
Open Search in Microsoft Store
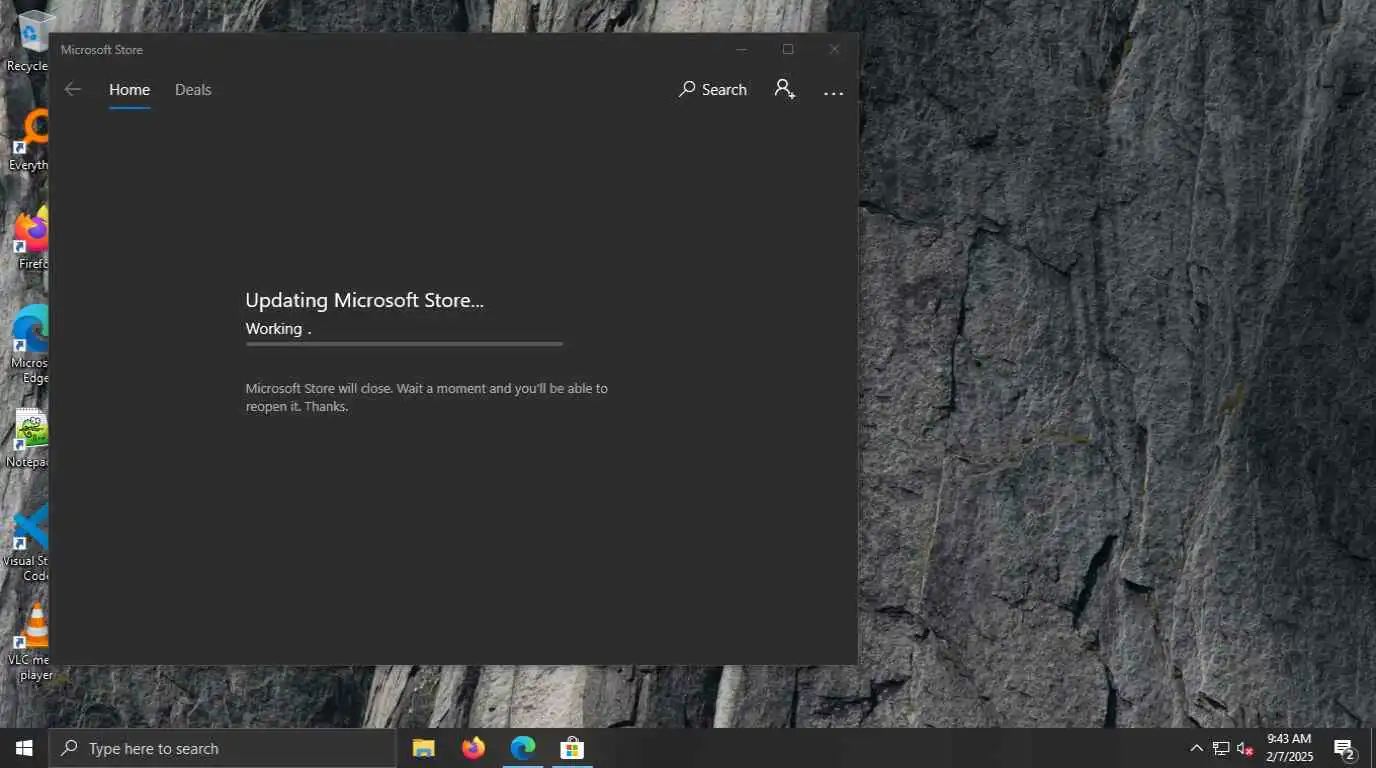[x=713, y=90]
